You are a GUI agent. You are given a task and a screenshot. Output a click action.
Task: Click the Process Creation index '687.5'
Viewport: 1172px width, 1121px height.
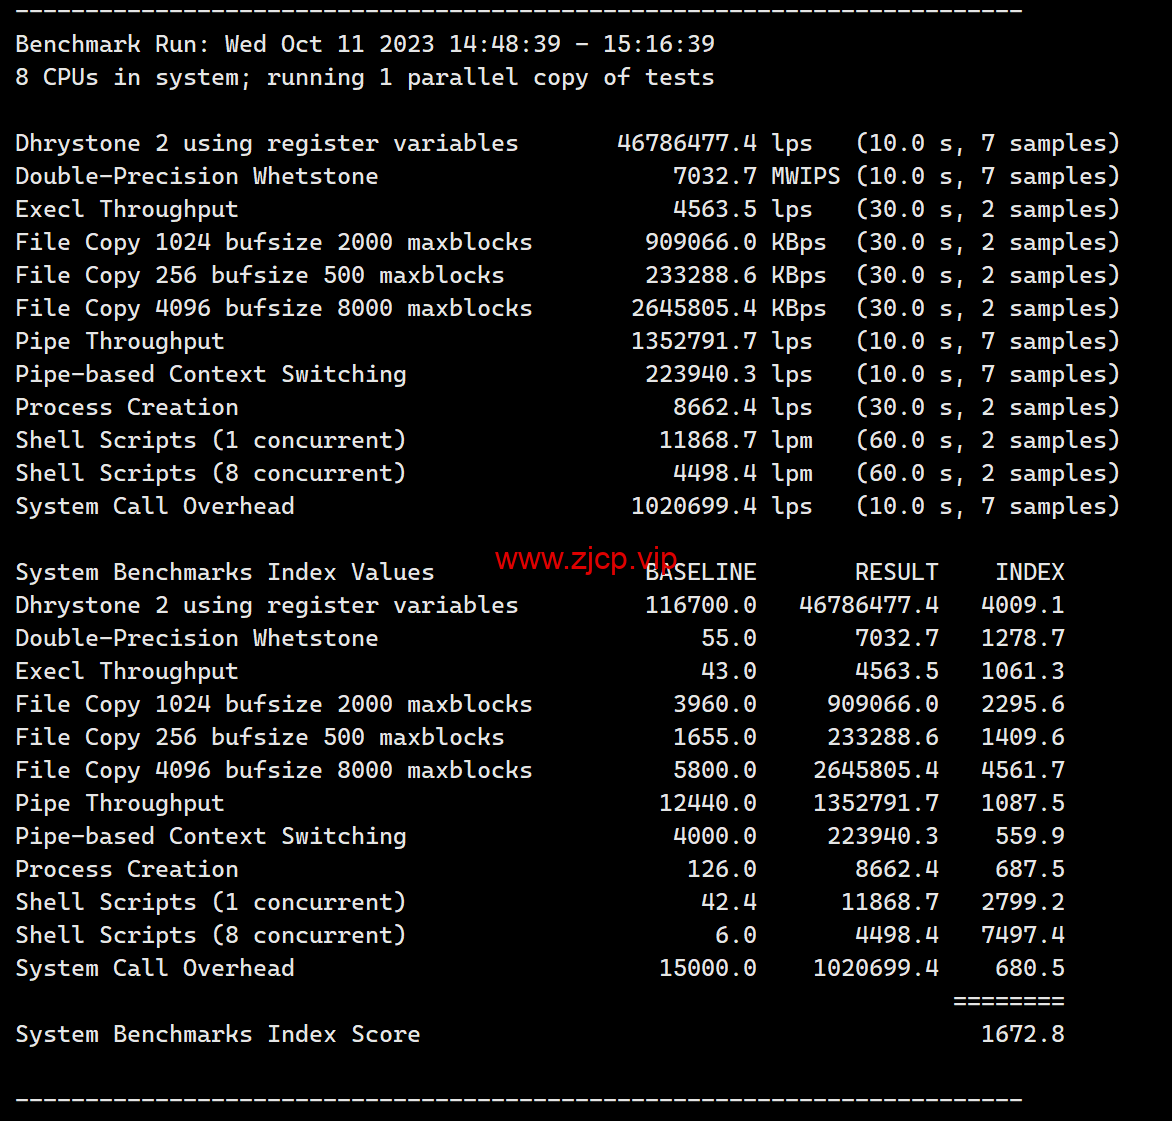1029,868
